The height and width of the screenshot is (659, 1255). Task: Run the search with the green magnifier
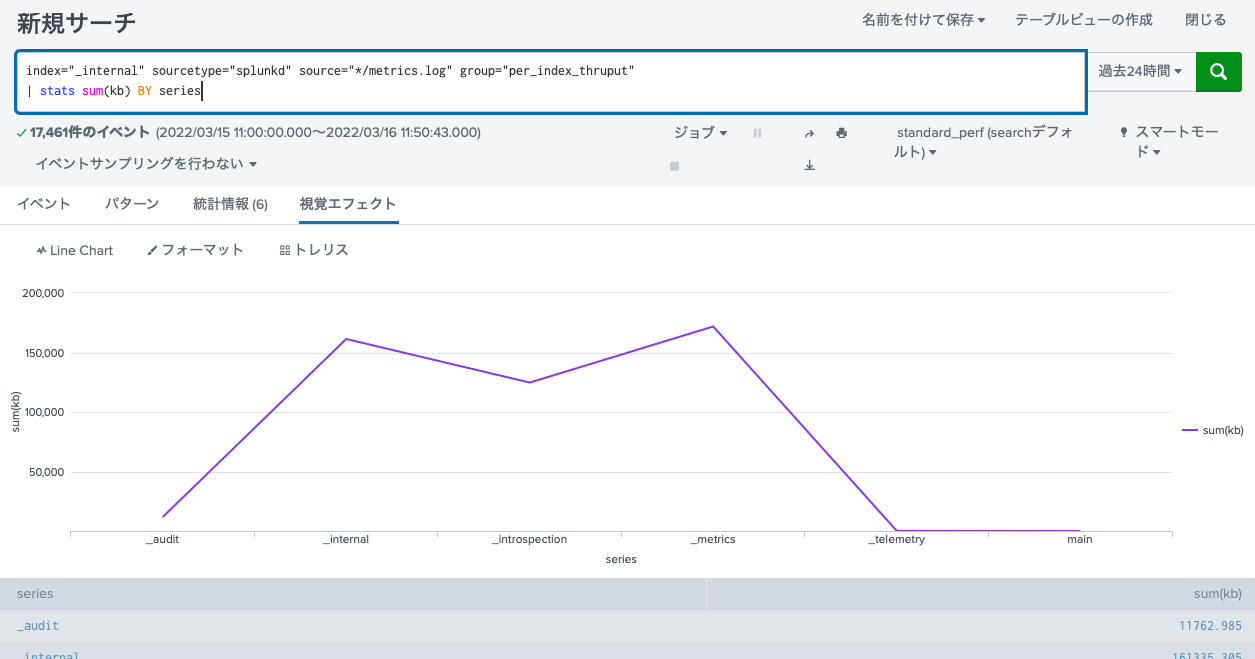click(x=1218, y=71)
